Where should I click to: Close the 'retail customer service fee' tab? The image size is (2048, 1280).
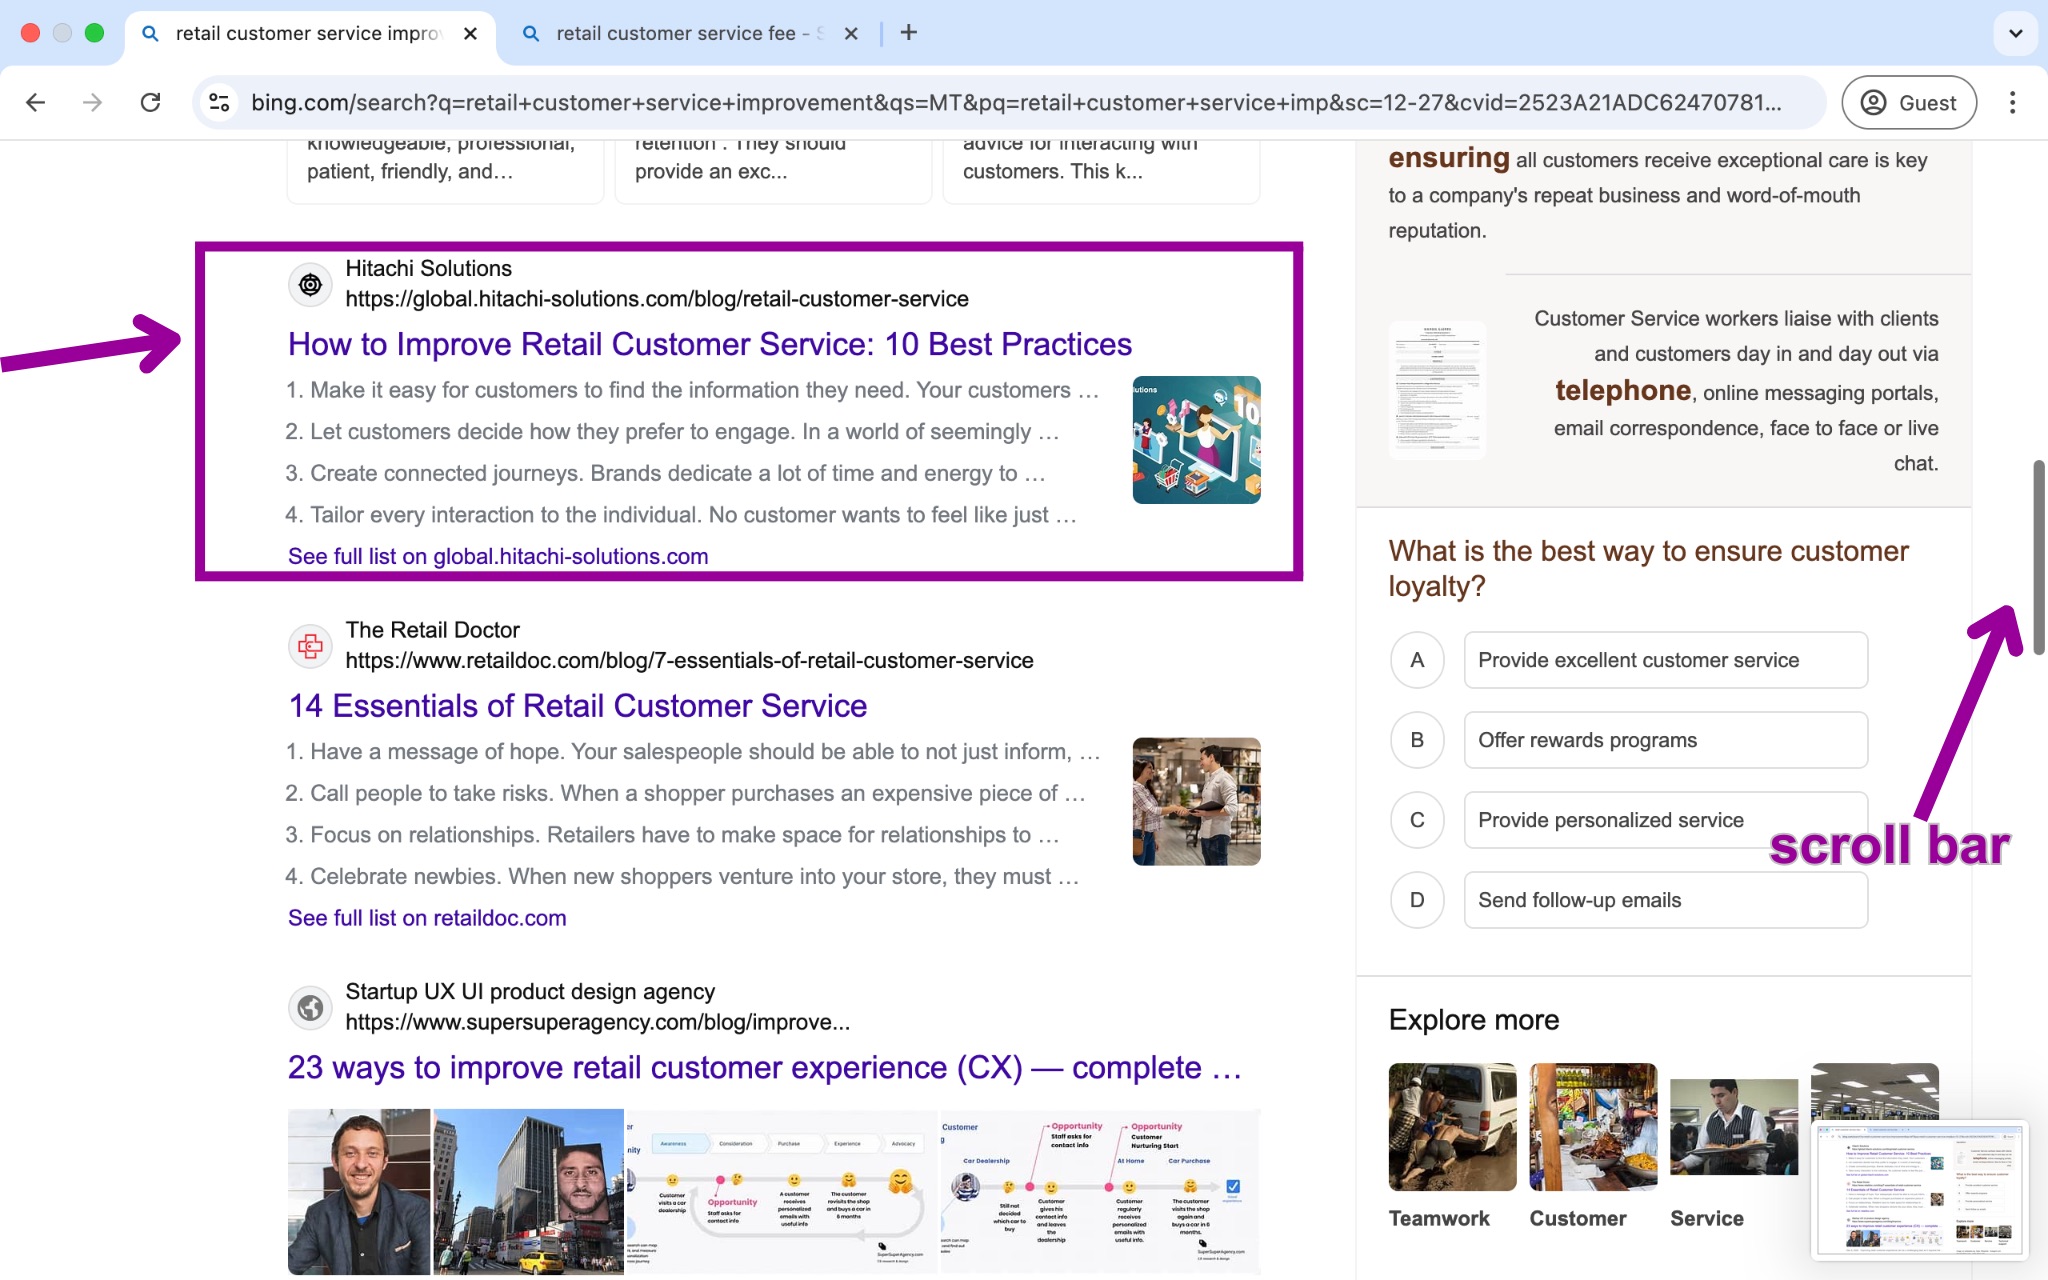pos(851,33)
